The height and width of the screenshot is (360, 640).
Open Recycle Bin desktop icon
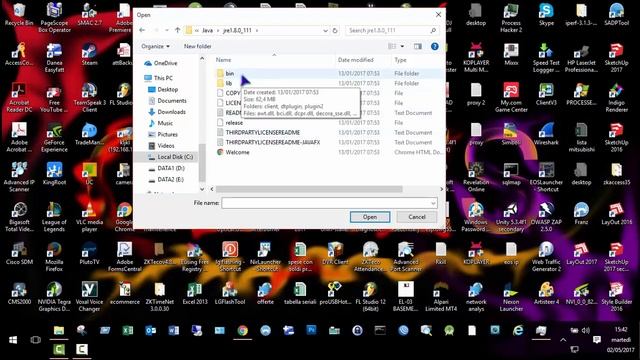(19, 15)
